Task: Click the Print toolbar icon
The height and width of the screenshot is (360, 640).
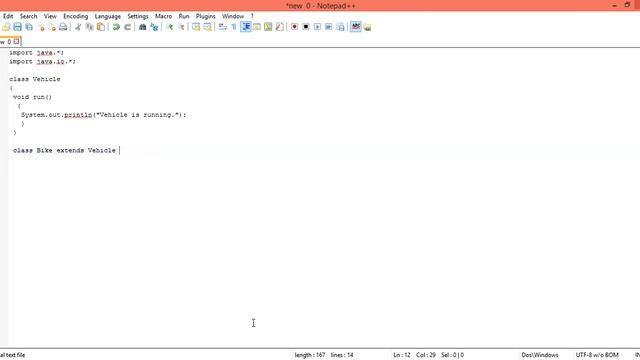Action: coord(63,27)
